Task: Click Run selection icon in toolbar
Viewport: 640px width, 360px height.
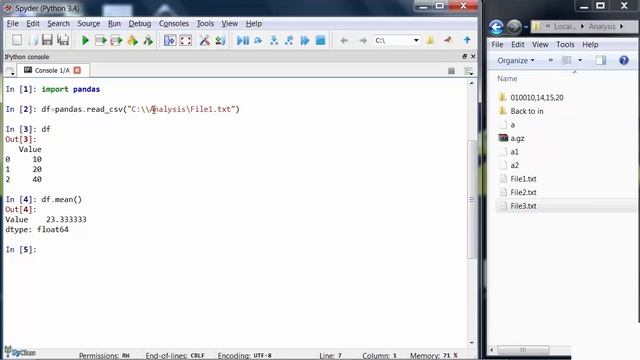Action: click(132, 40)
